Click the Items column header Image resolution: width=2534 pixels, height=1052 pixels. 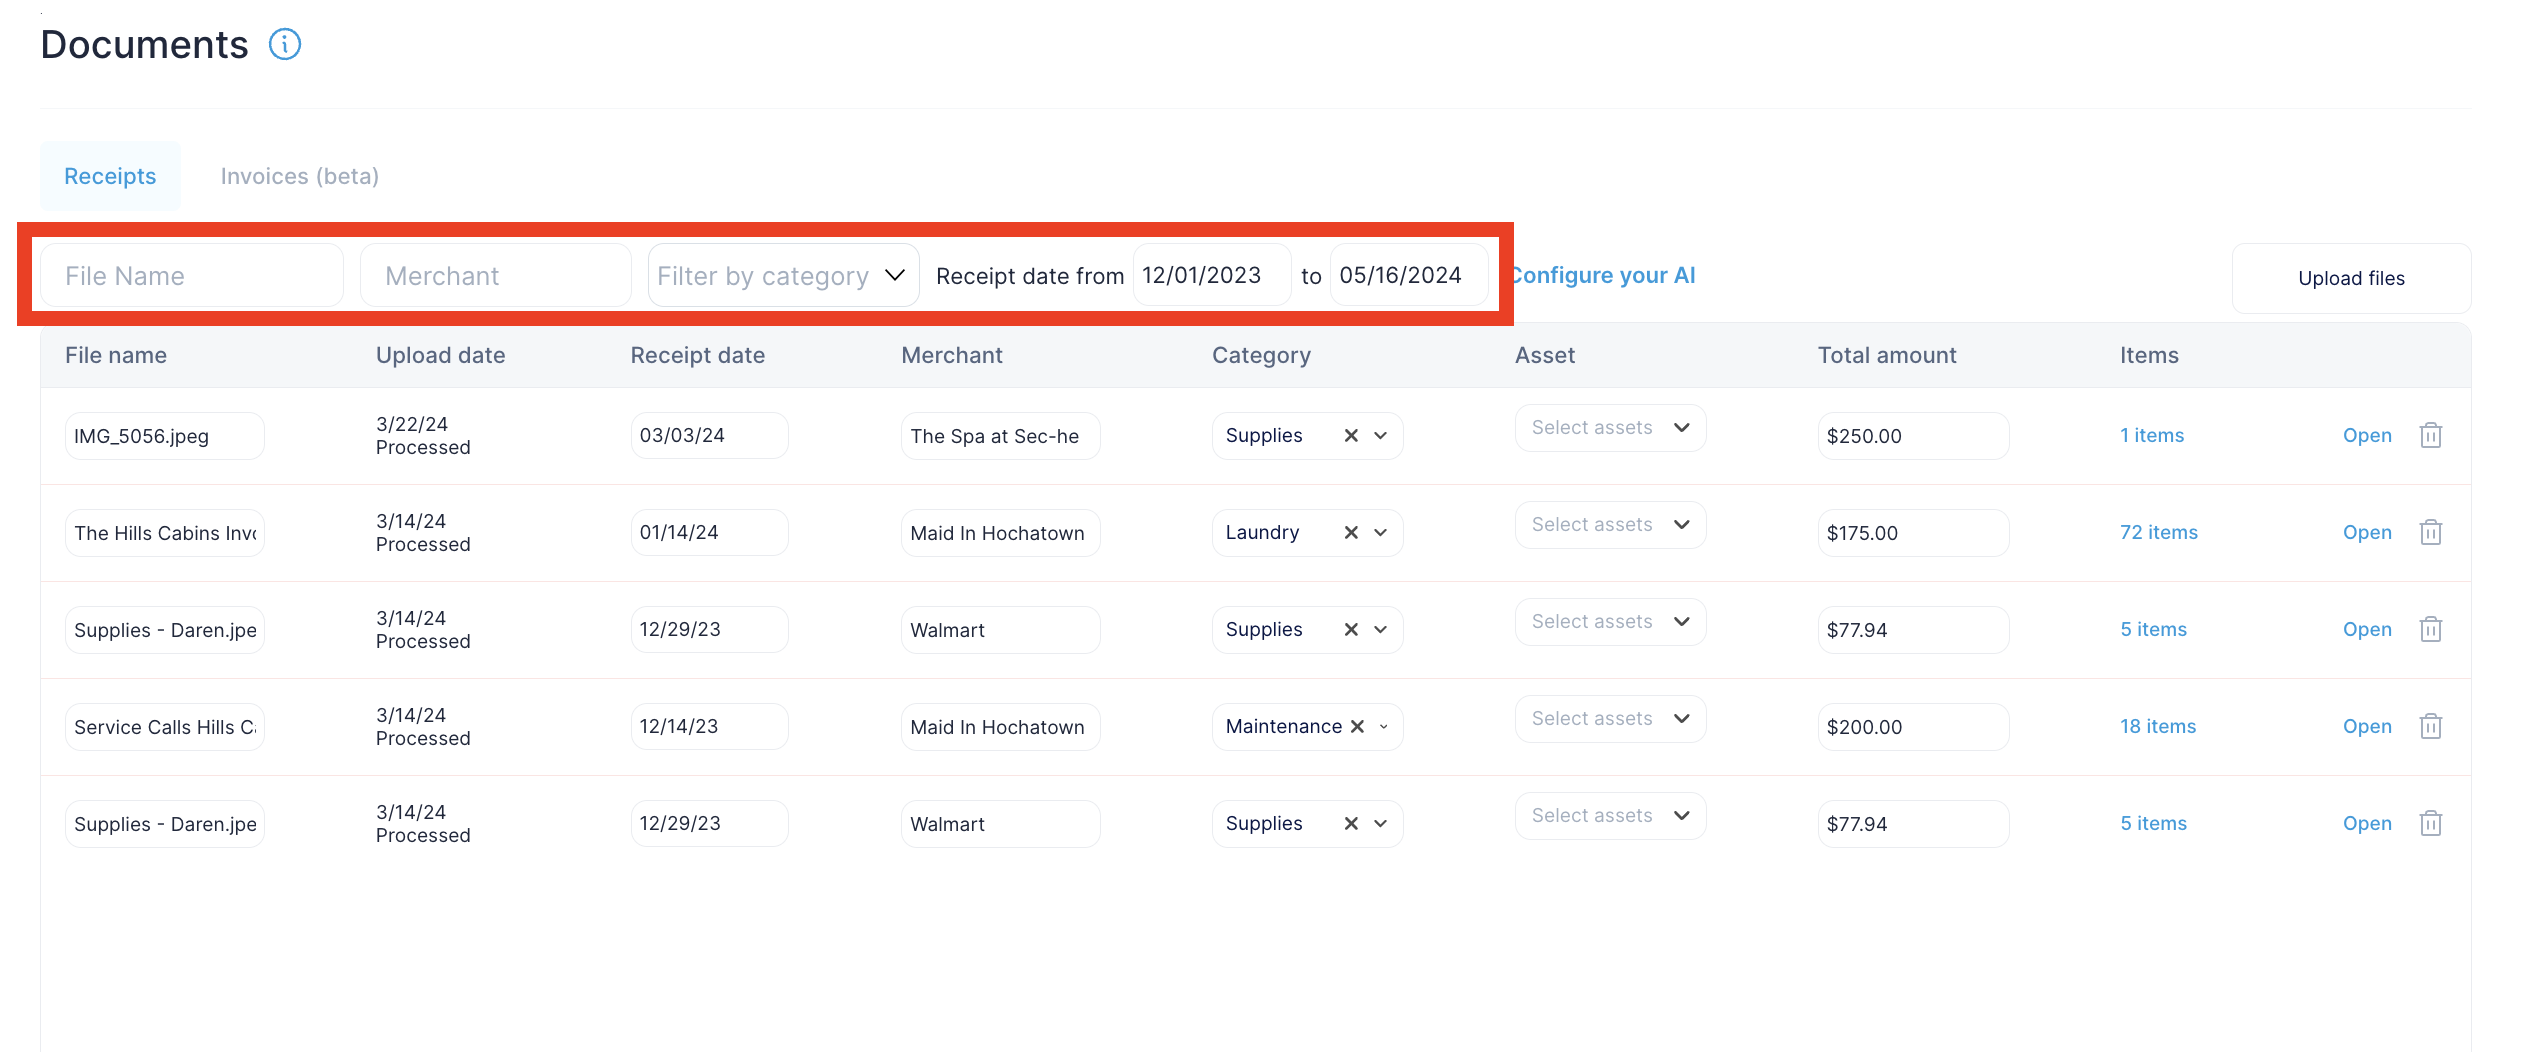pyautogui.click(x=2149, y=355)
